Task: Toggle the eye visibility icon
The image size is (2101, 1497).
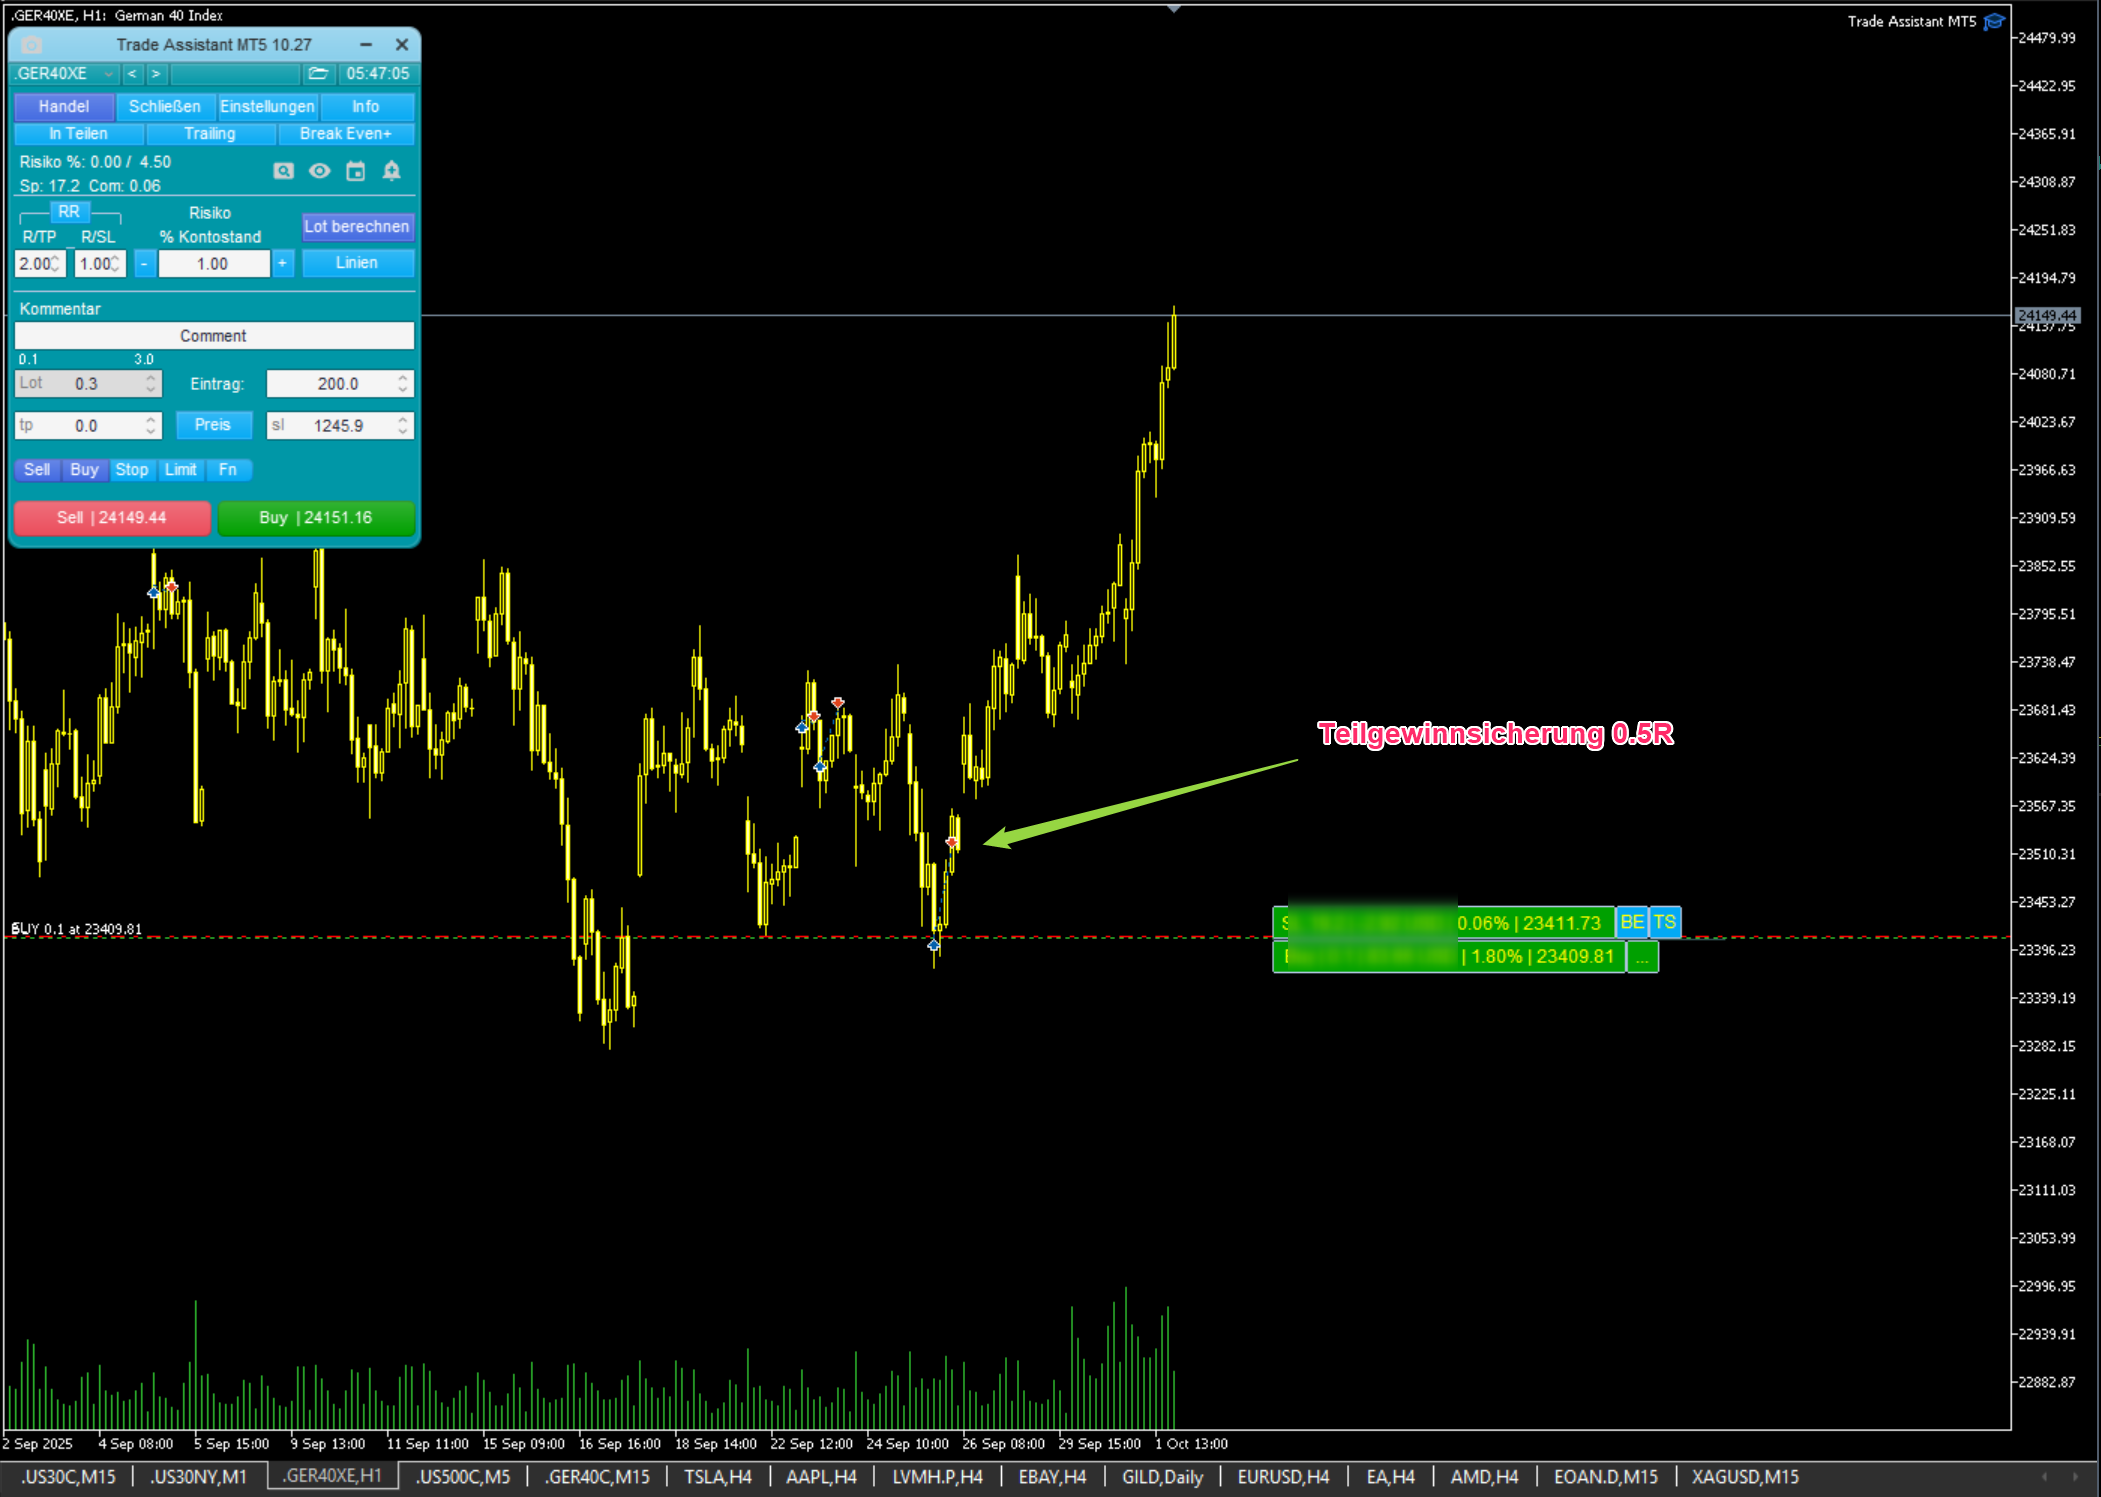Action: tap(319, 171)
